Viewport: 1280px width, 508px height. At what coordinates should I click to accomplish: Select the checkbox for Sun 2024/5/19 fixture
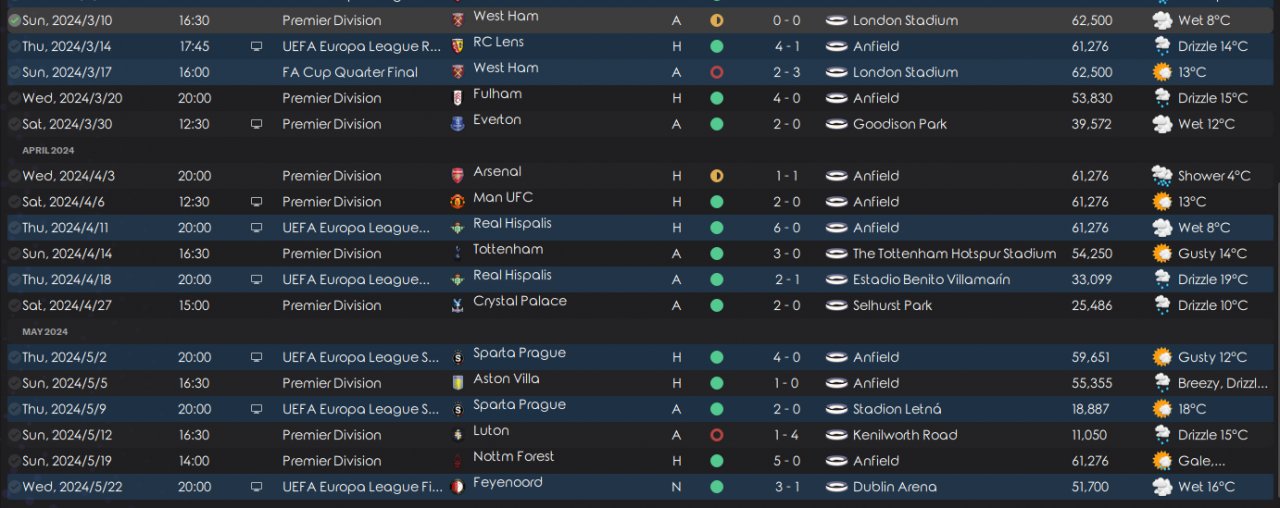point(14,461)
